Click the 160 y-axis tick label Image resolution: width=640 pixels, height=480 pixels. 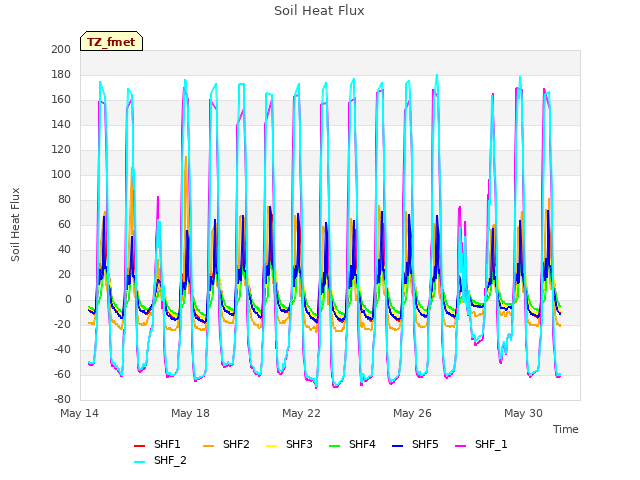[61, 100]
